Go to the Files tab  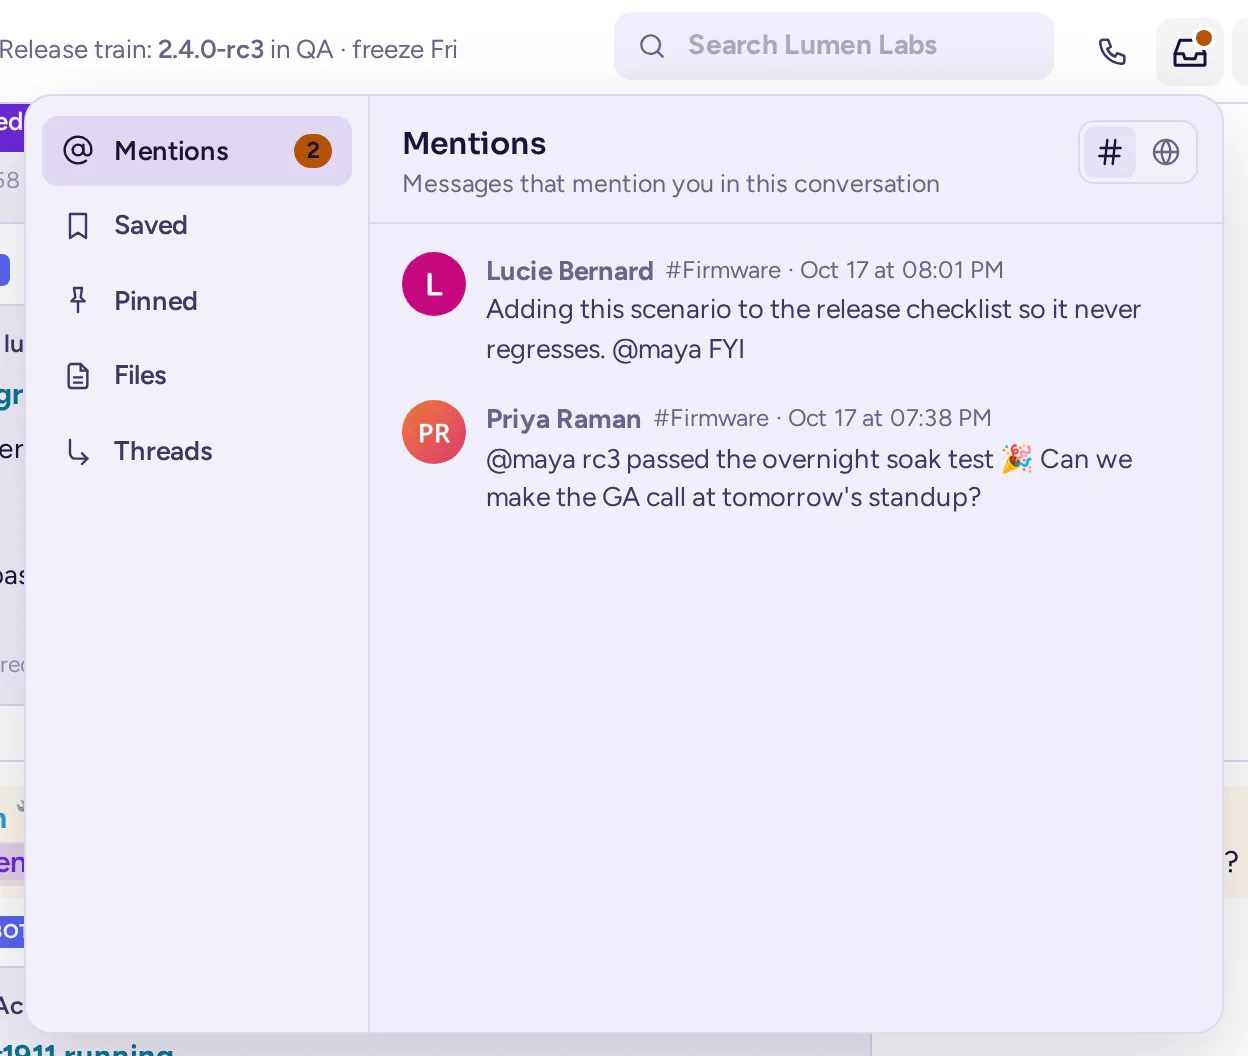coord(197,375)
